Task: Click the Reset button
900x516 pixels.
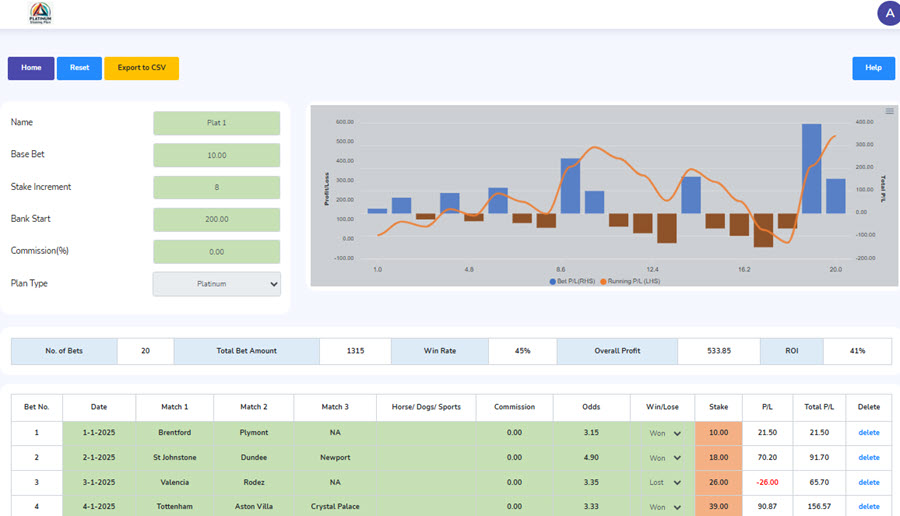Action: [79, 68]
